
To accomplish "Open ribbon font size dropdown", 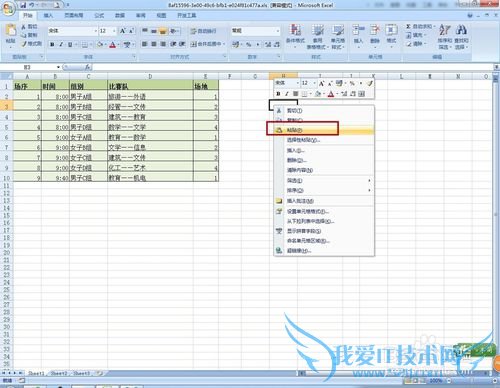I will point(114,31).
